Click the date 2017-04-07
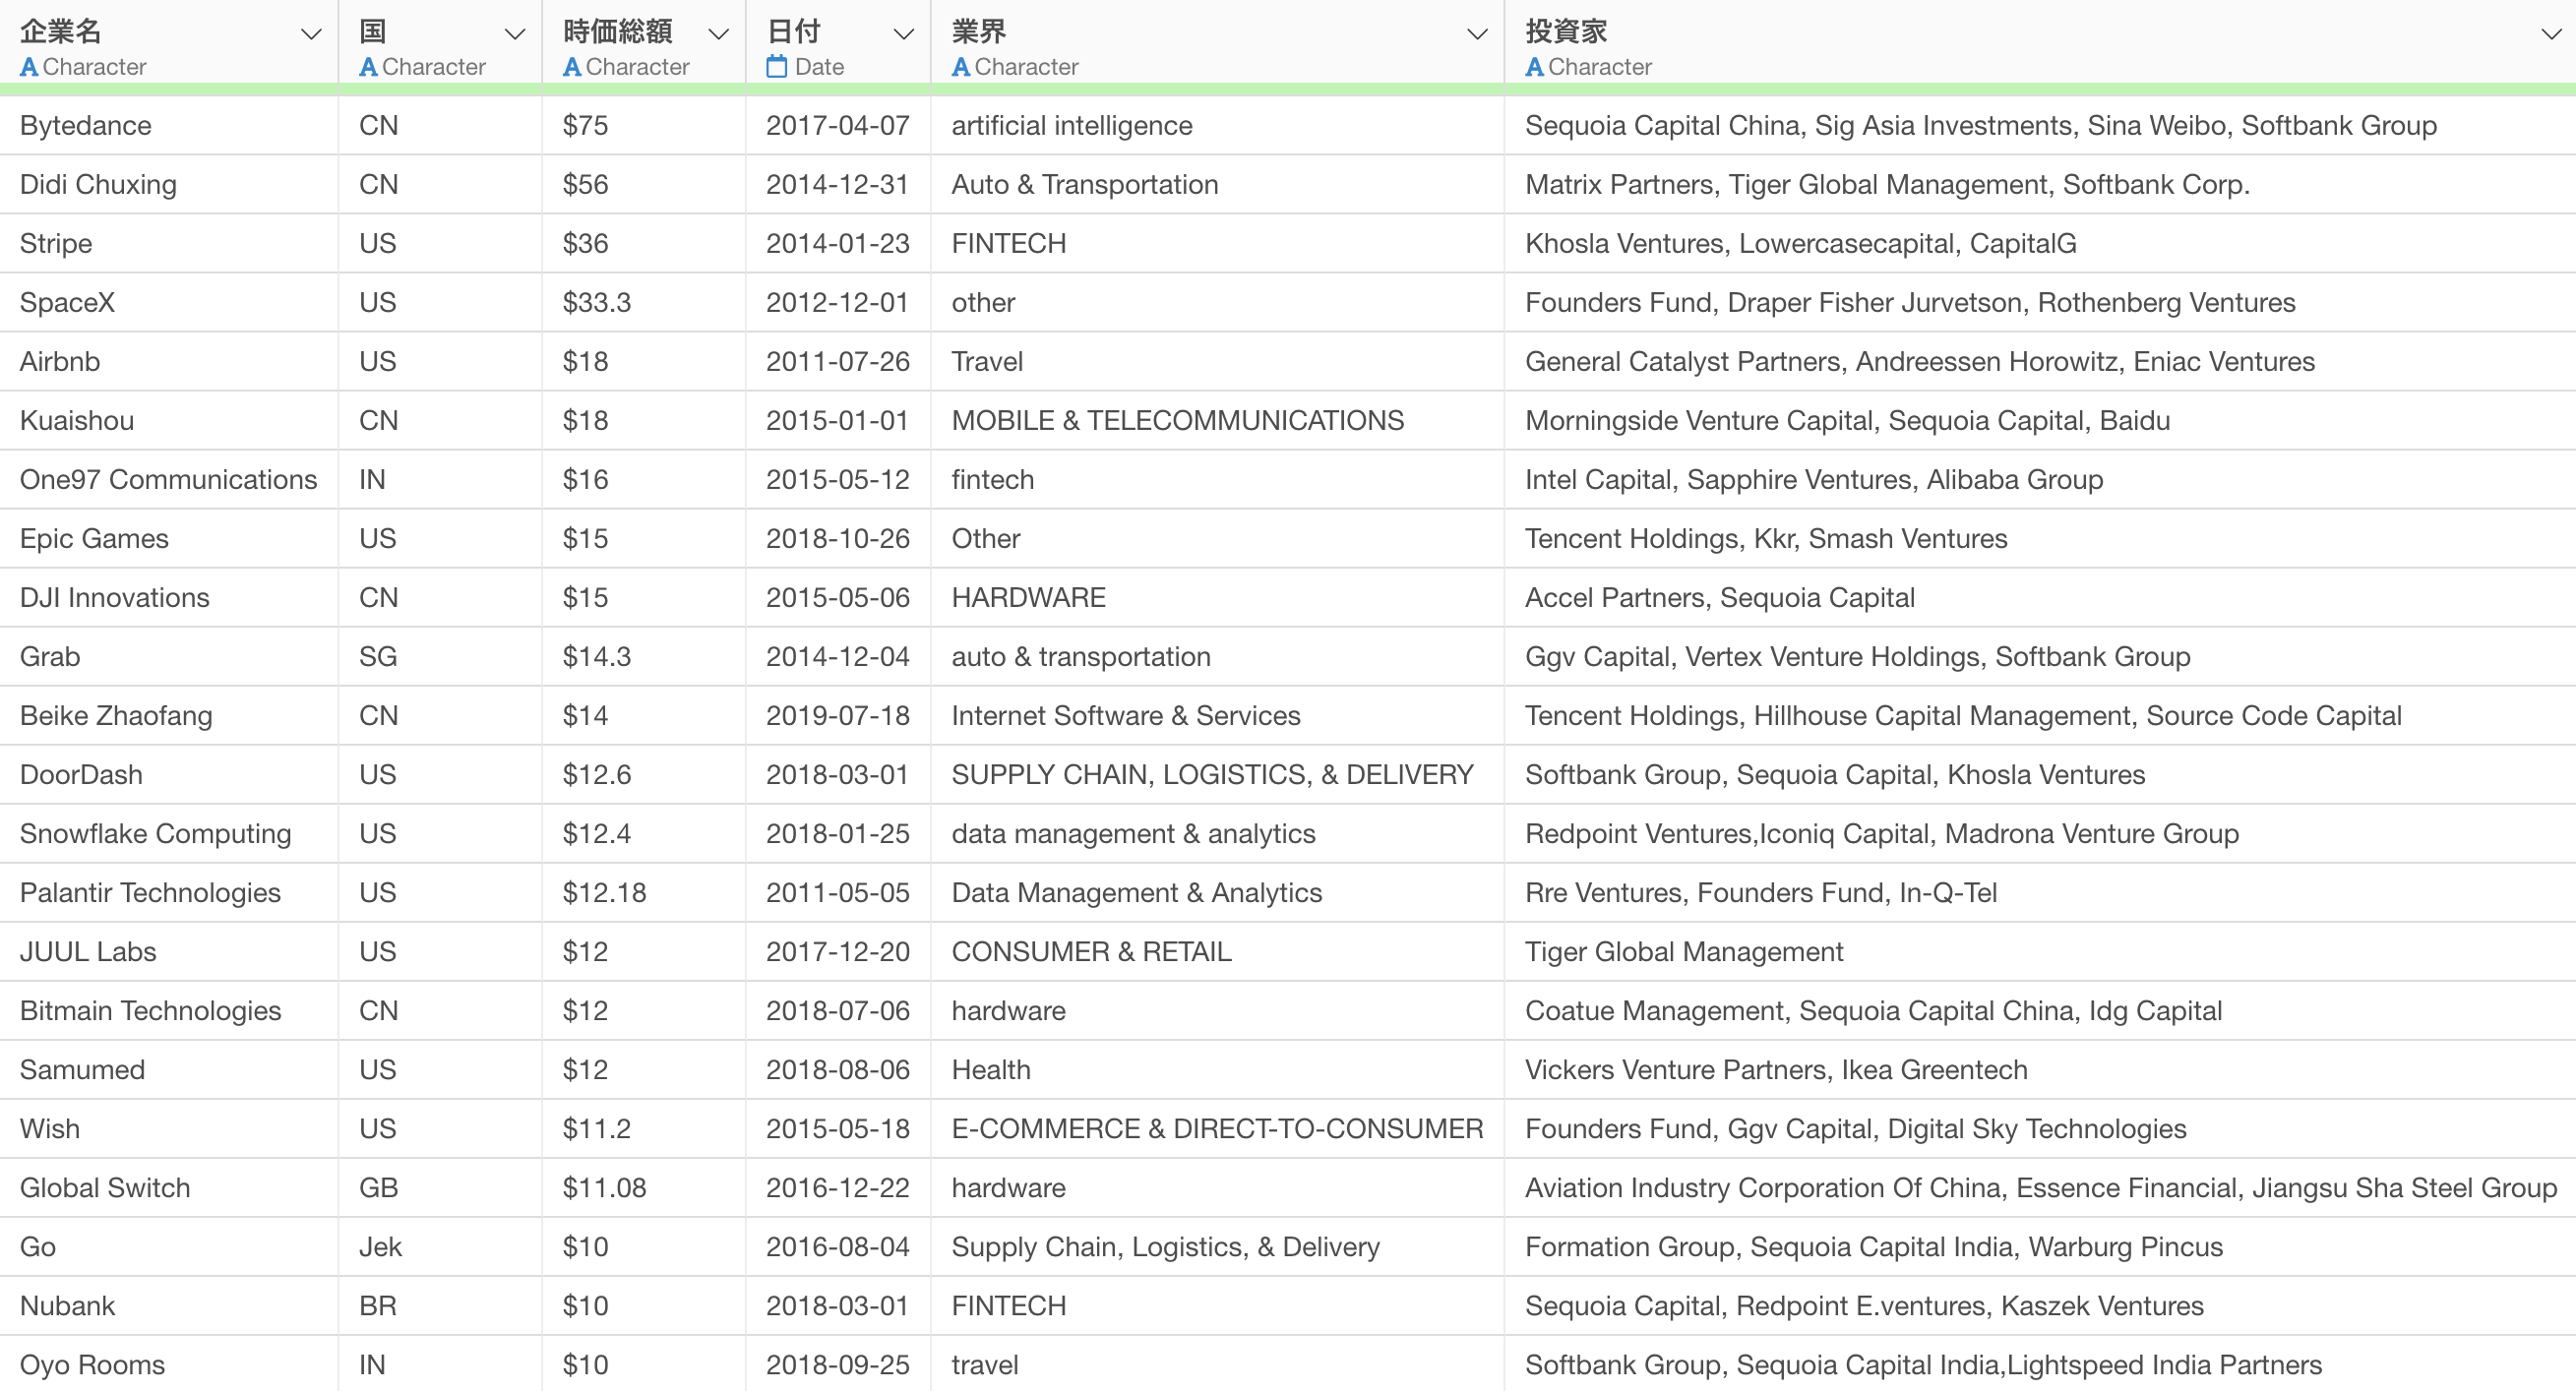The width and height of the screenshot is (2576, 1391). click(838, 125)
